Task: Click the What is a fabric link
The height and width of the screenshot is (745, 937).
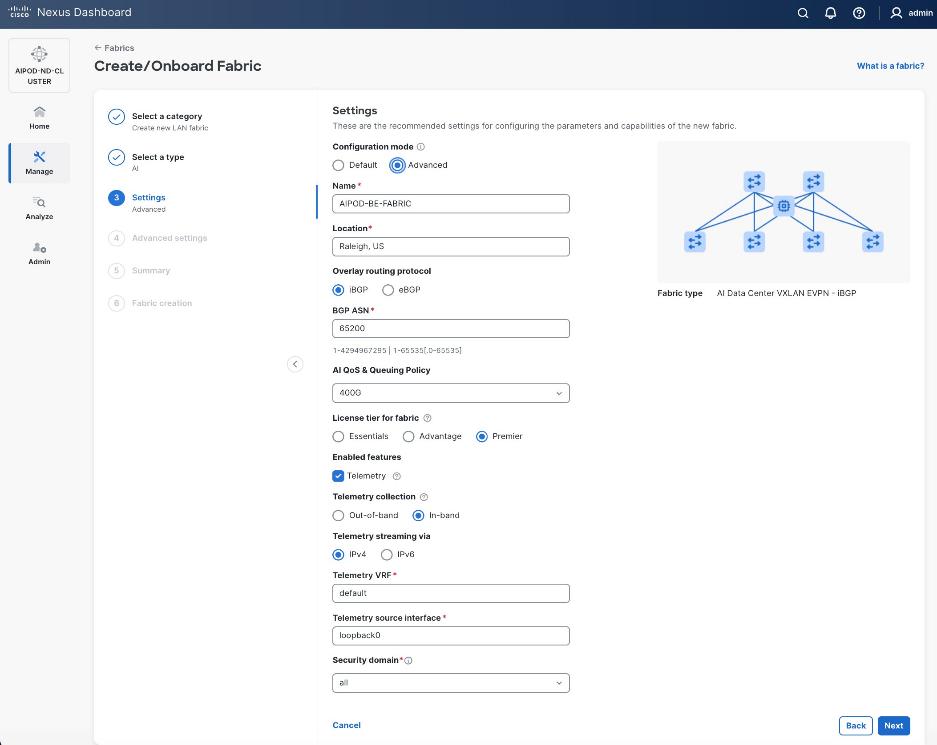Action: click(x=891, y=64)
